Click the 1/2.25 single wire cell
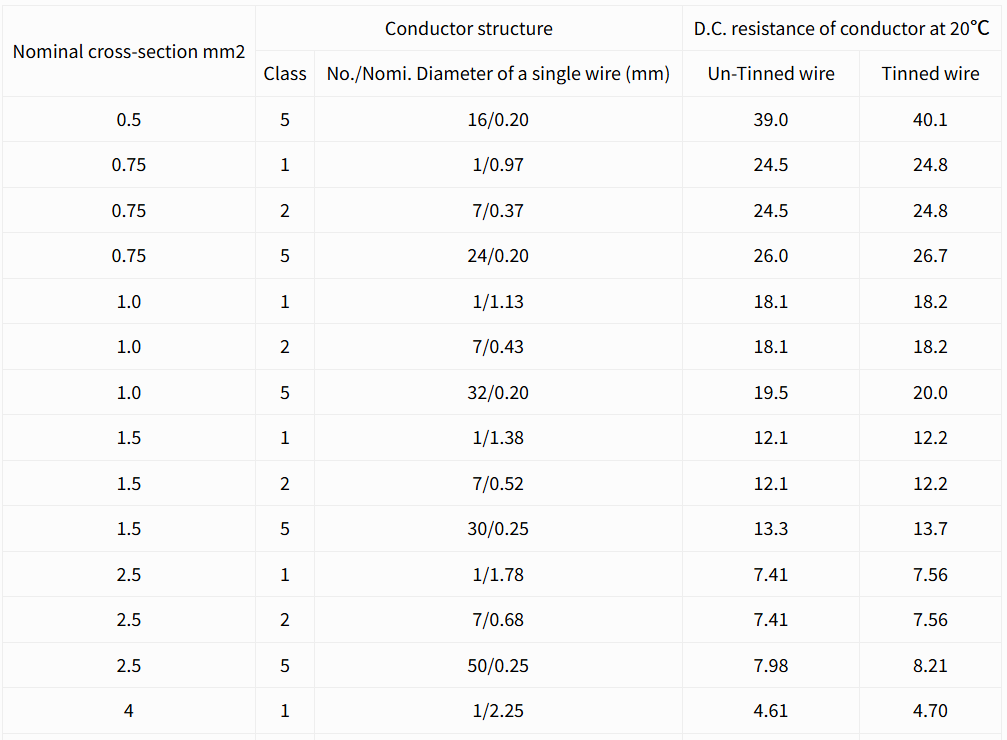 pos(498,711)
